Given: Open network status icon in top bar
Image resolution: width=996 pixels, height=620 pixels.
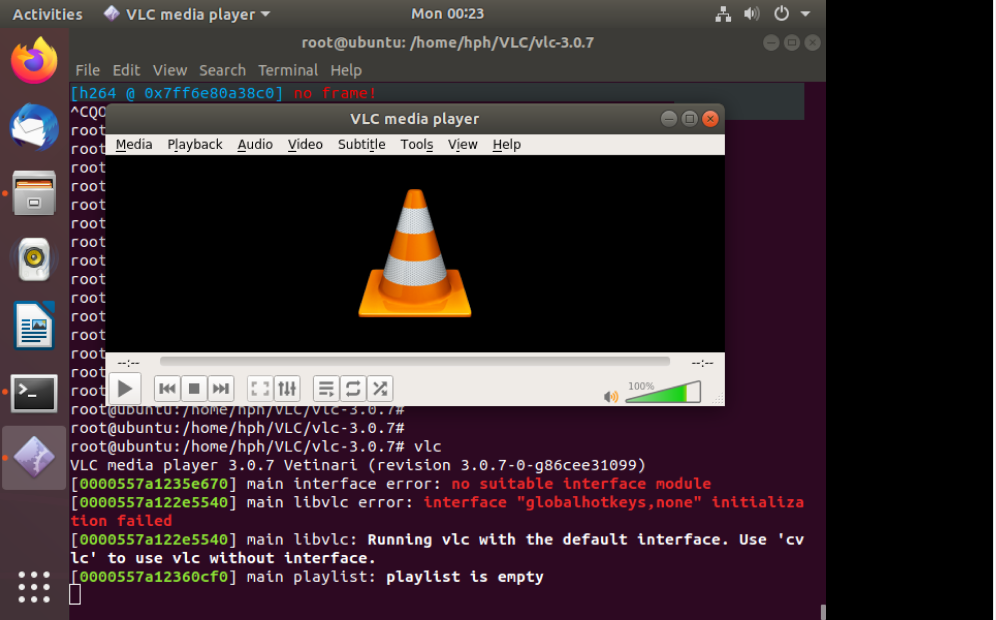Looking at the screenshot, I should coord(723,14).
